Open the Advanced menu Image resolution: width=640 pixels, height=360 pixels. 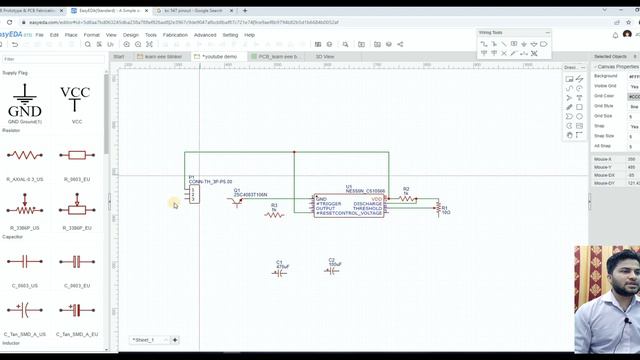205,35
